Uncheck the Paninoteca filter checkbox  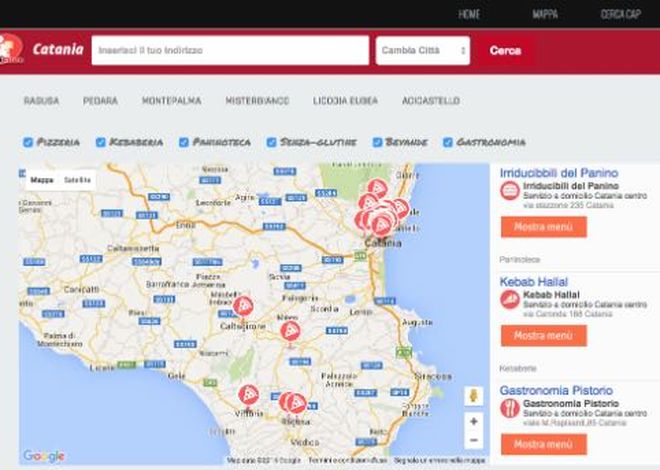pyautogui.click(x=184, y=142)
